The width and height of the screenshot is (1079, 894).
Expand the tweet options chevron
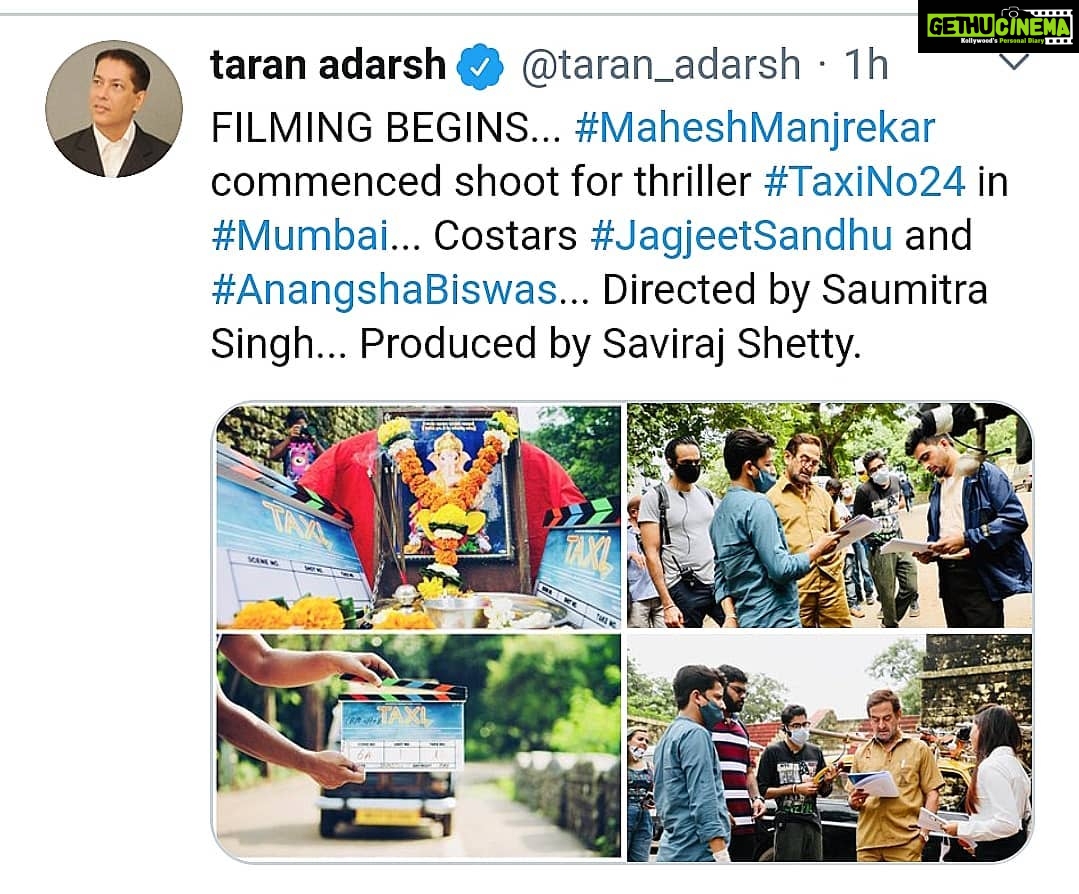tap(1013, 63)
